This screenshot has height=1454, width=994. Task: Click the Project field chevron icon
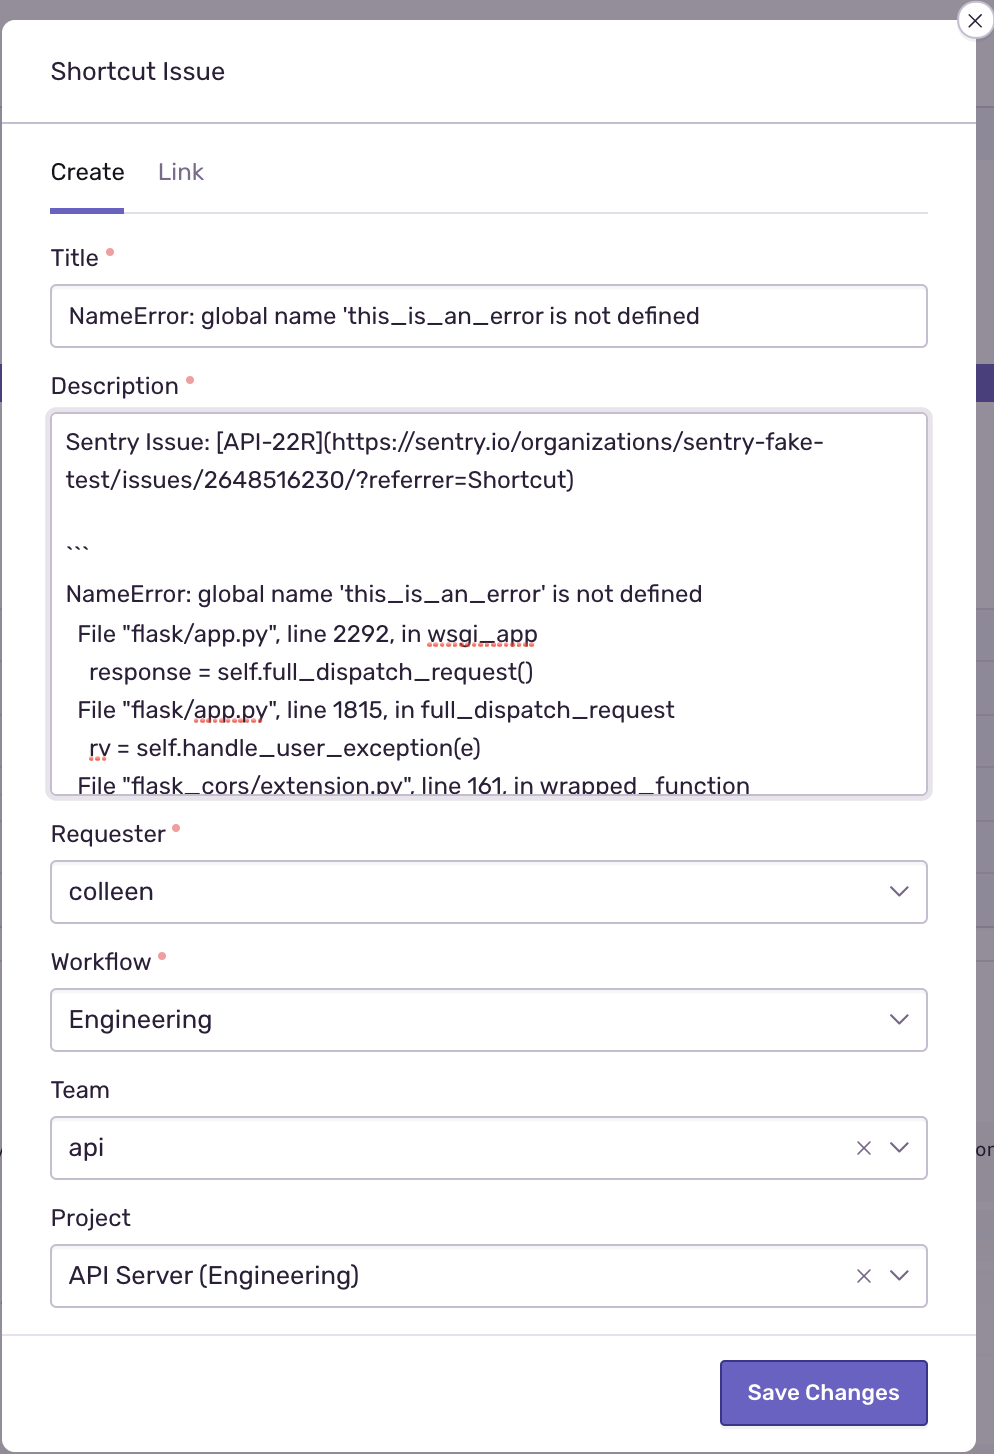point(898,1276)
